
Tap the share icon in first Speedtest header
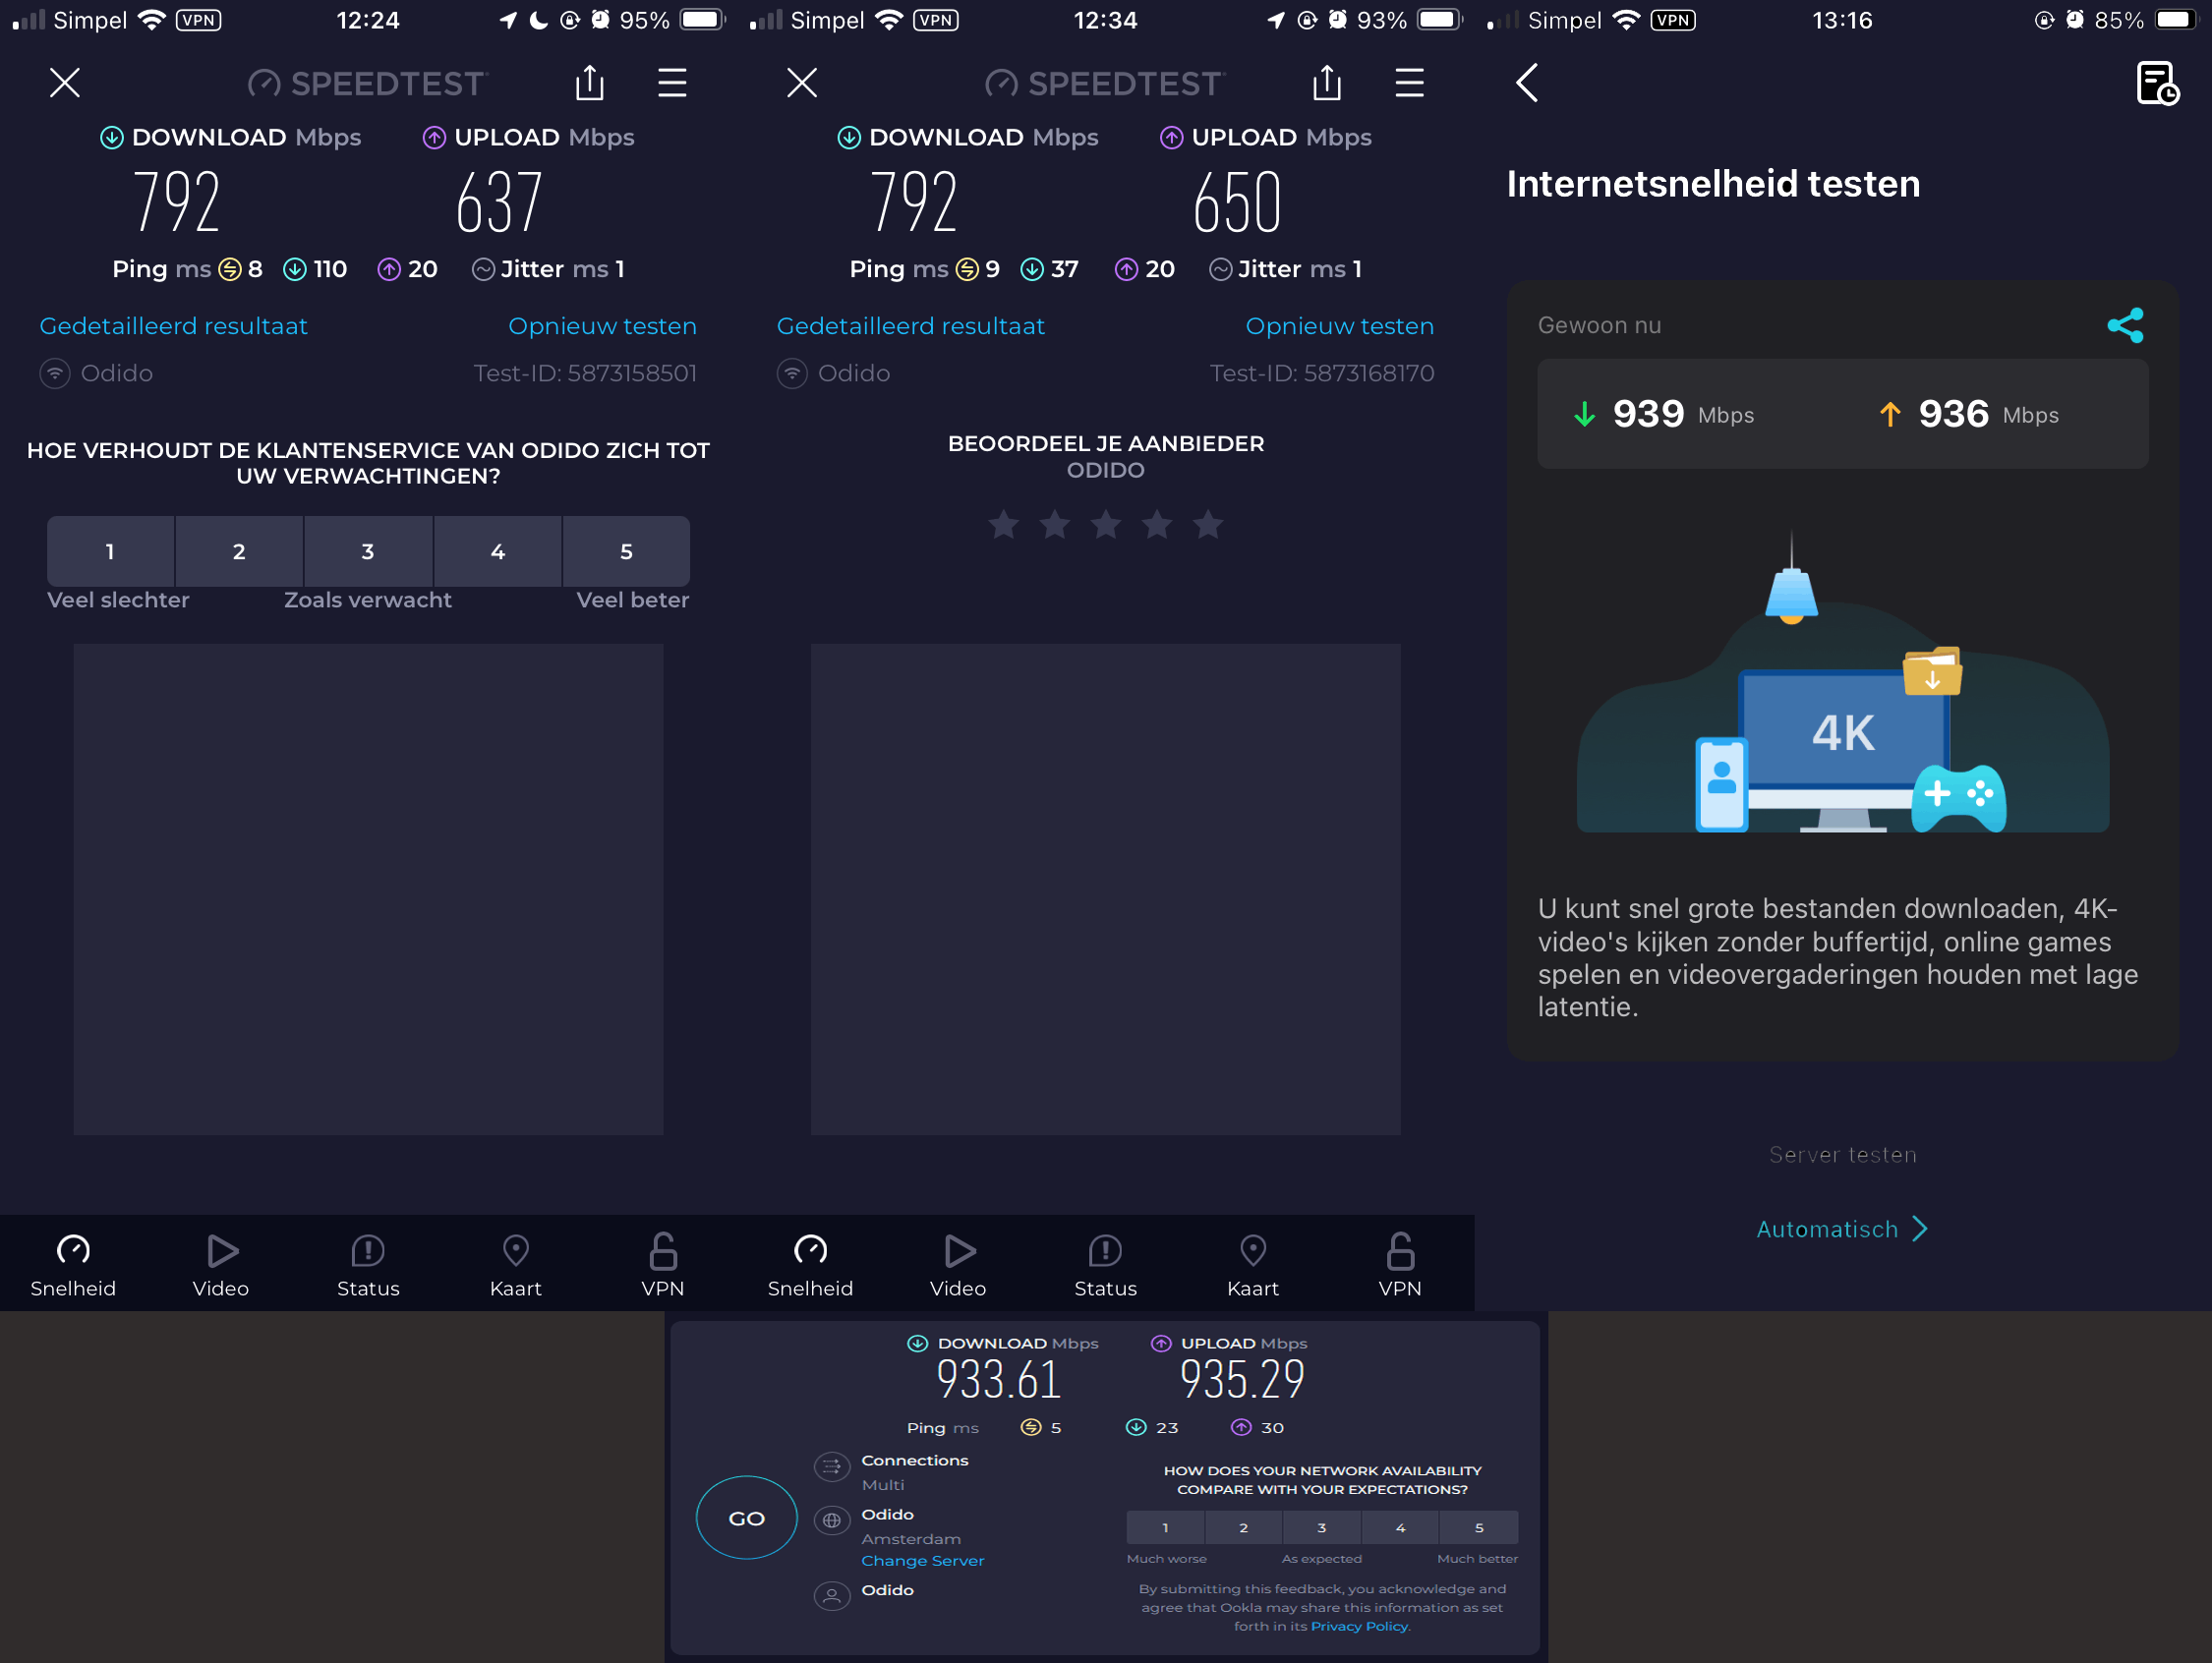[x=590, y=83]
